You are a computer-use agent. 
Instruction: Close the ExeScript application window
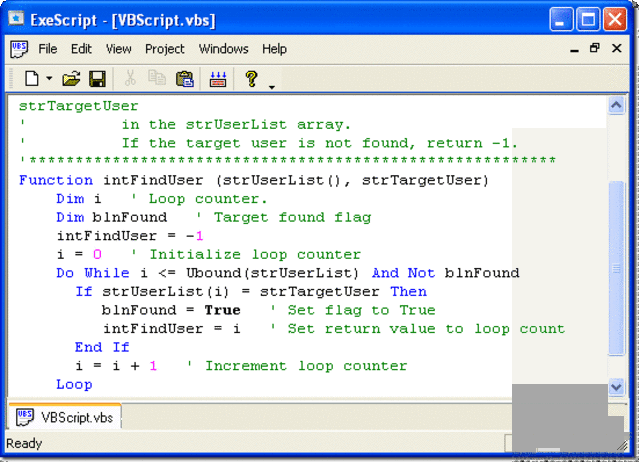pyautogui.click(x=615, y=19)
